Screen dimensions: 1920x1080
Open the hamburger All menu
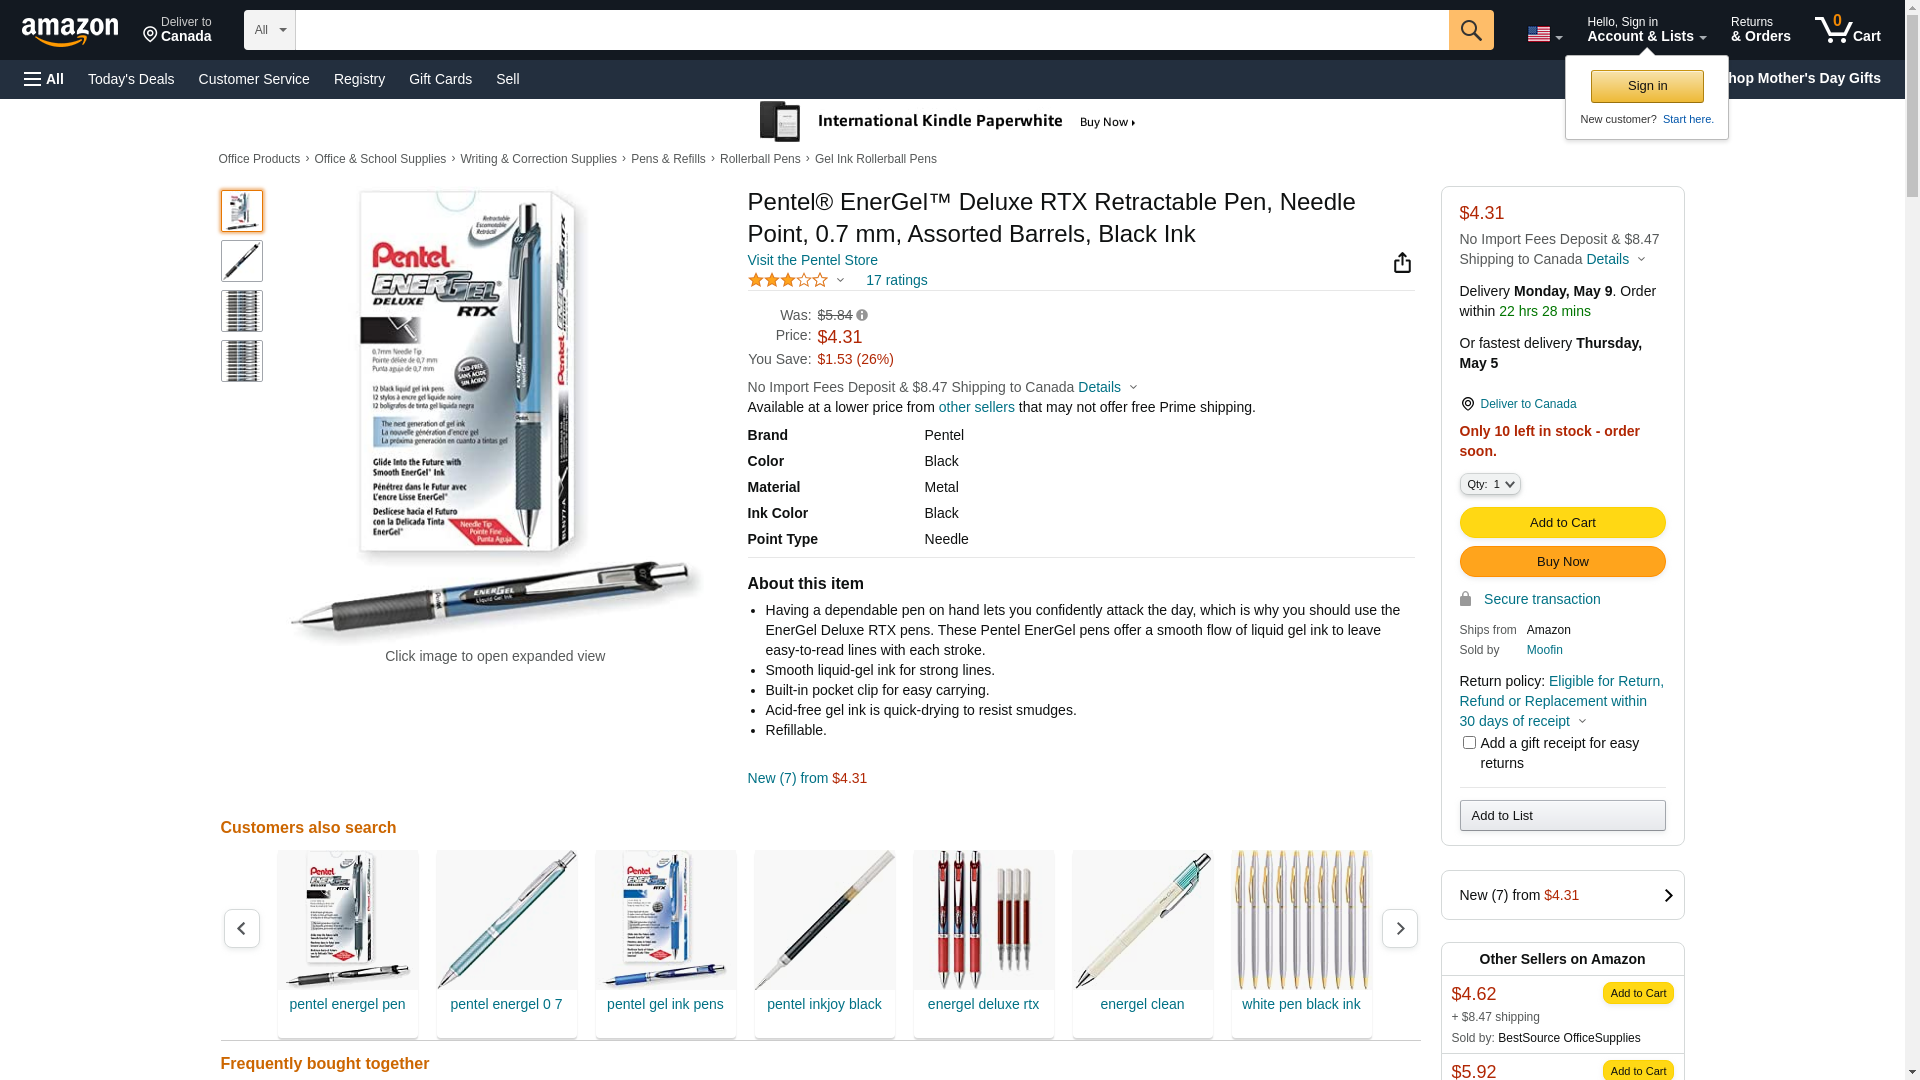click(44, 79)
